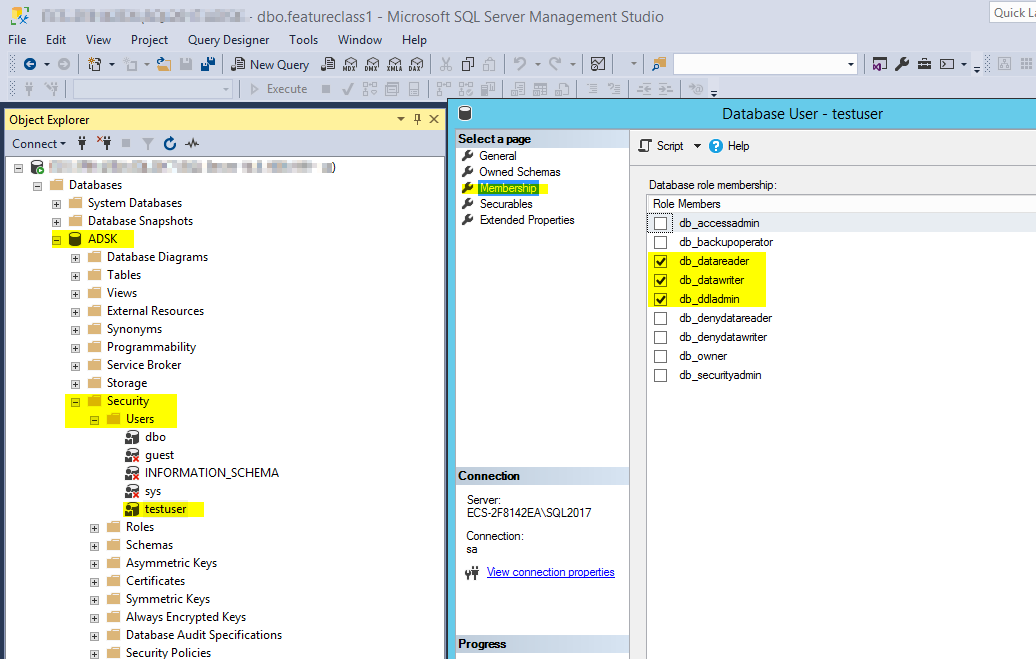Viewport: 1036px width, 659px height.
Task: Click the Copy toolbar icon
Action: [468, 64]
